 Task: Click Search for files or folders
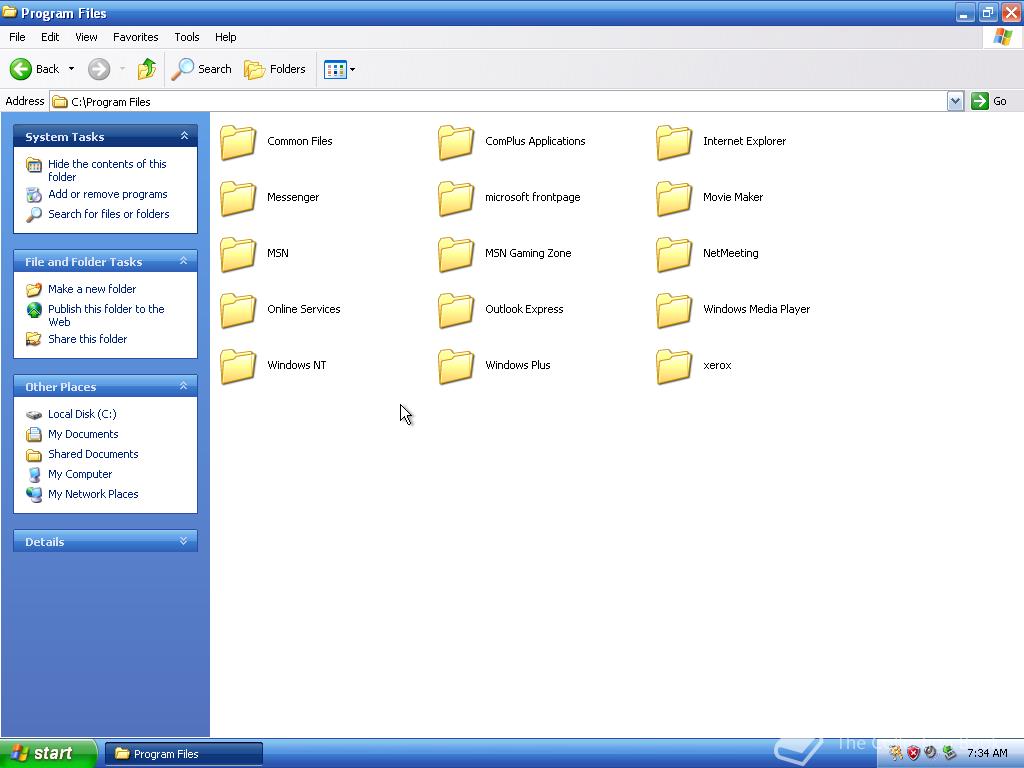108,214
